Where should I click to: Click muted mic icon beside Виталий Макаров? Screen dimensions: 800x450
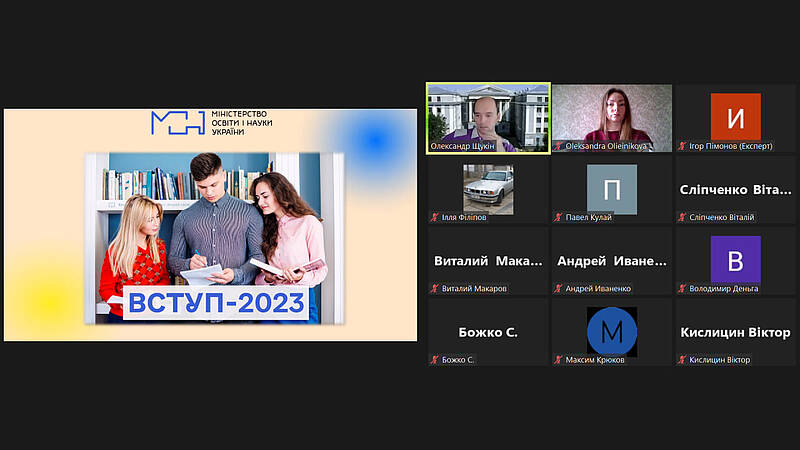[x=435, y=289]
